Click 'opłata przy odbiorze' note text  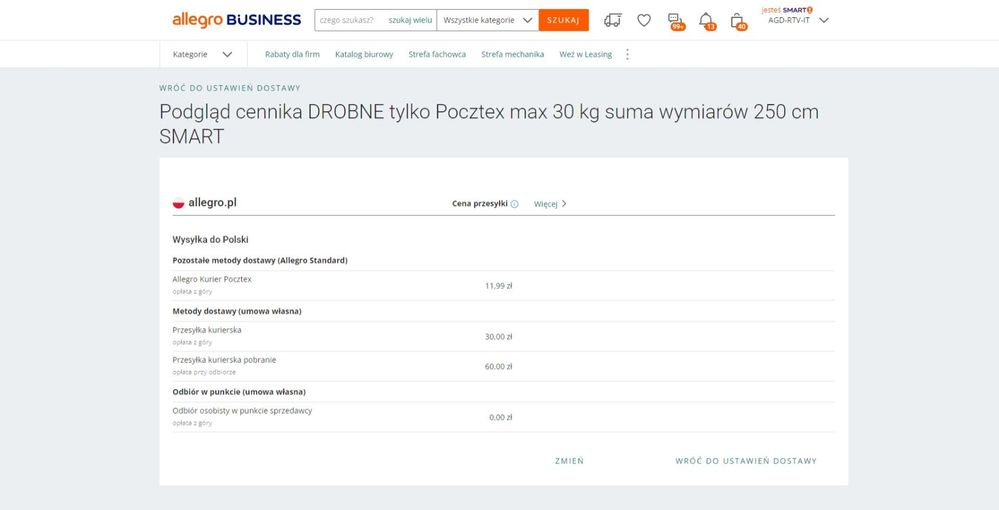coord(204,372)
